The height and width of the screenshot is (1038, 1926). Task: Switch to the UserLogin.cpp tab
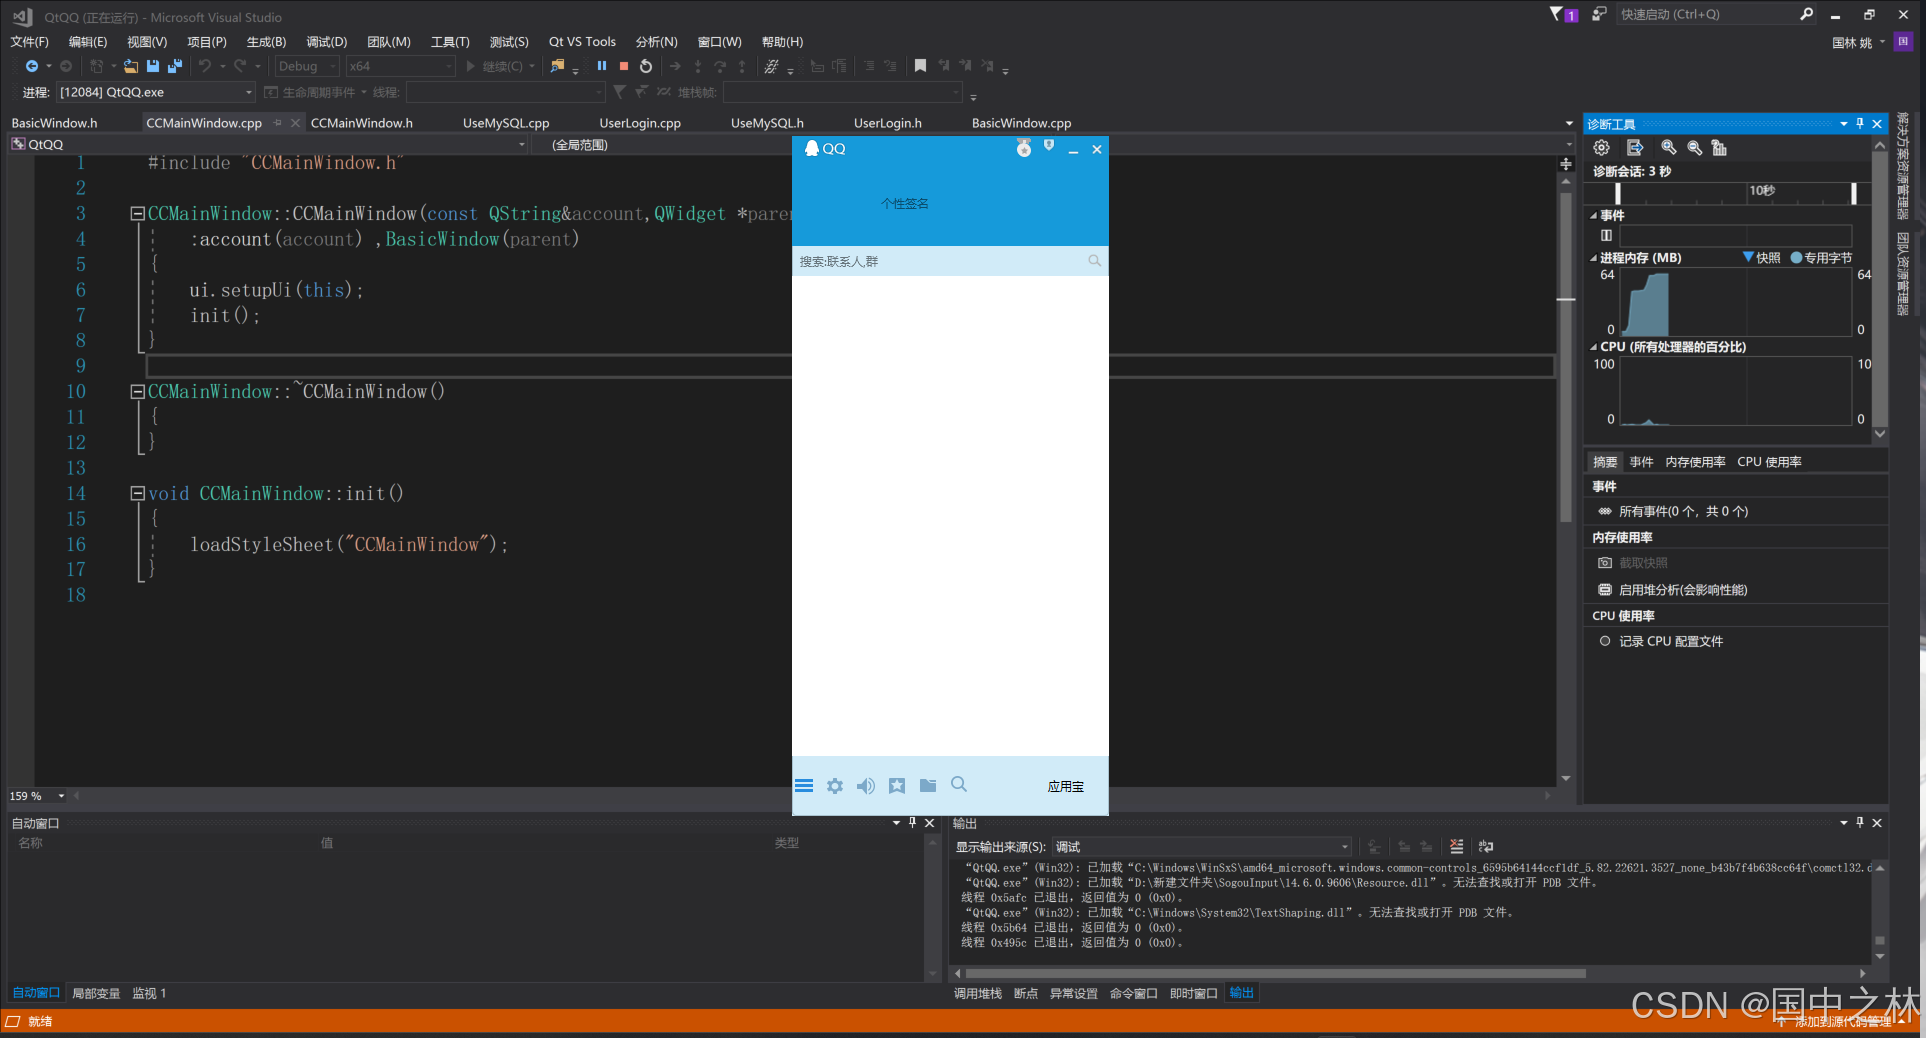(x=640, y=123)
